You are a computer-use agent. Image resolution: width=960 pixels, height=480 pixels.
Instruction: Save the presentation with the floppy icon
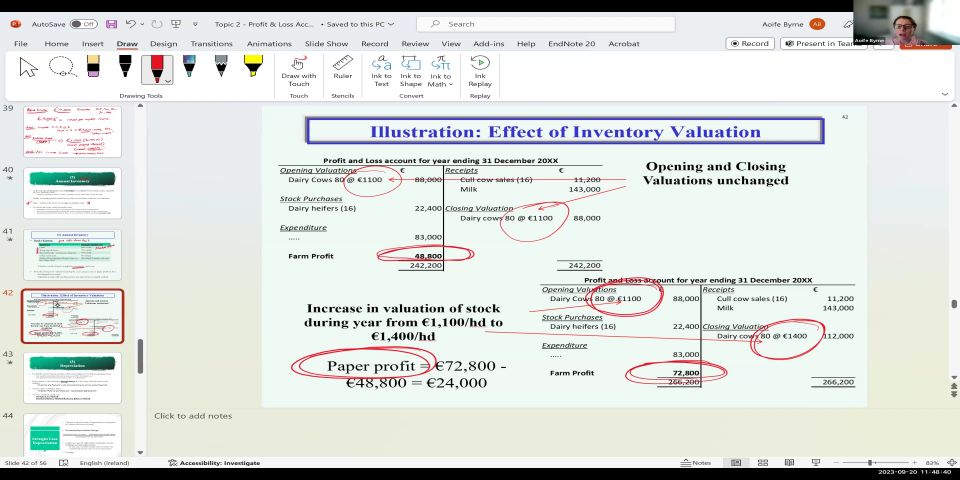(x=111, y=24)
